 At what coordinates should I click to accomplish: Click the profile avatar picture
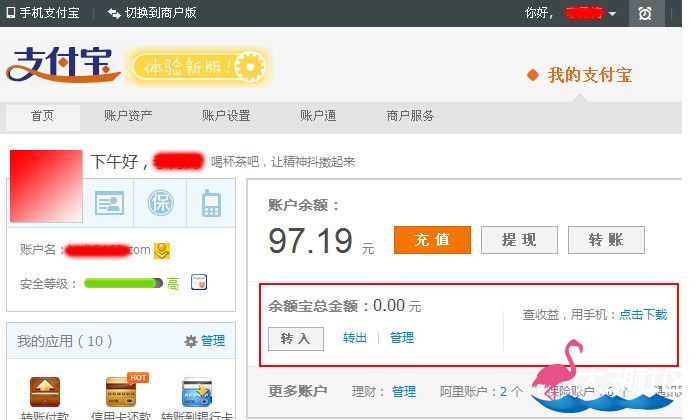46,186
